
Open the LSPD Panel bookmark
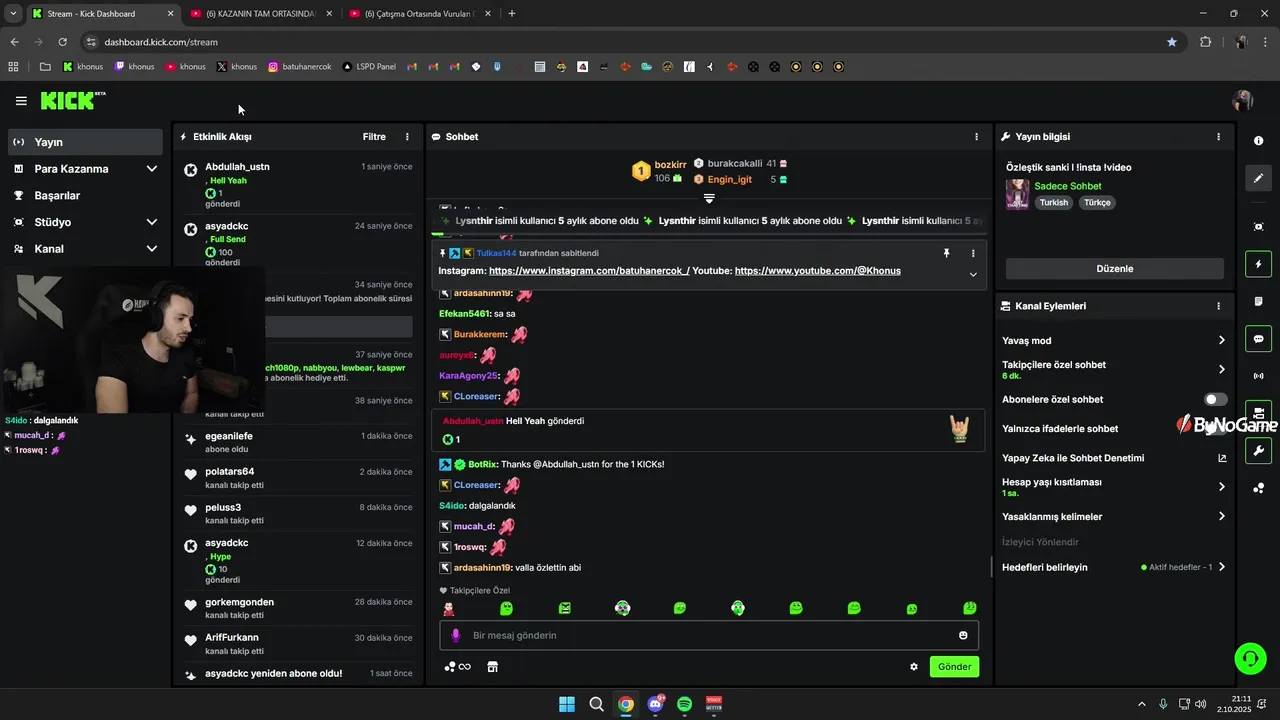tap(369, 67)
